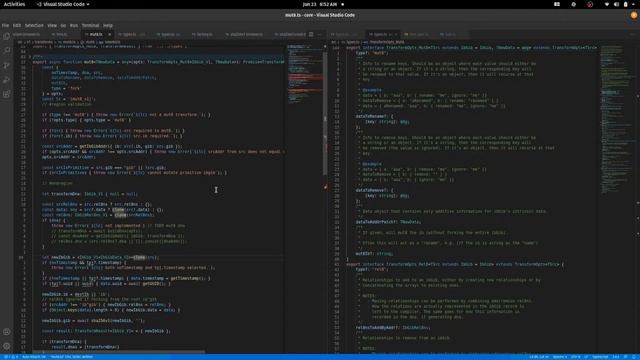Click the breadcrumb path above the left editor
Viewport: 640px width, 360px height.
point(69,42)
